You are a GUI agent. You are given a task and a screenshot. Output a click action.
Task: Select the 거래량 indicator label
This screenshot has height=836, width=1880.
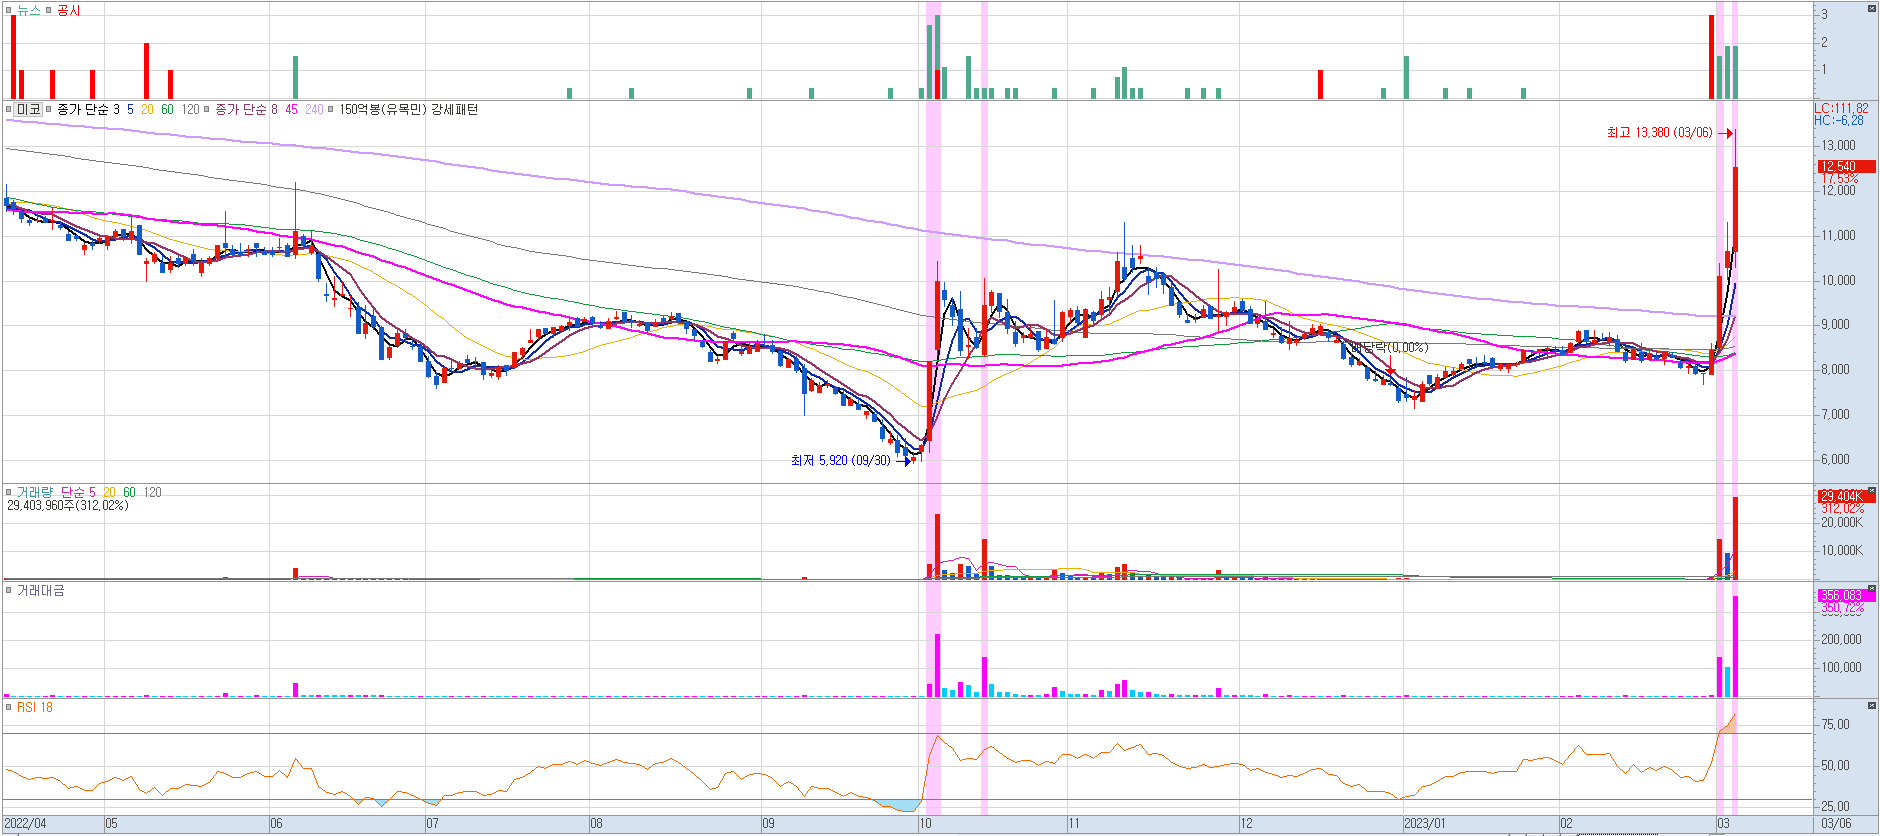[35, 492]
